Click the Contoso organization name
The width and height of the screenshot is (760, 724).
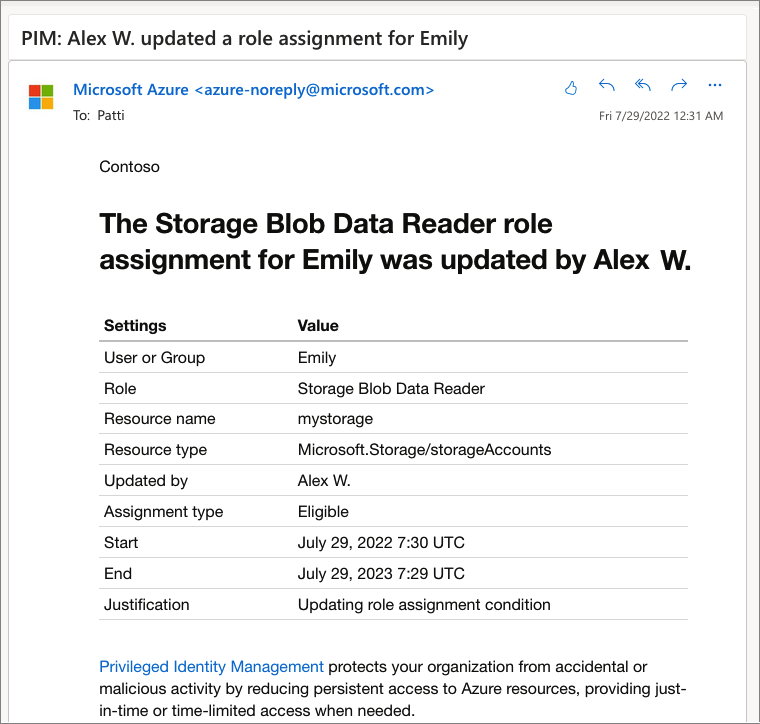[x=129, y=167]
